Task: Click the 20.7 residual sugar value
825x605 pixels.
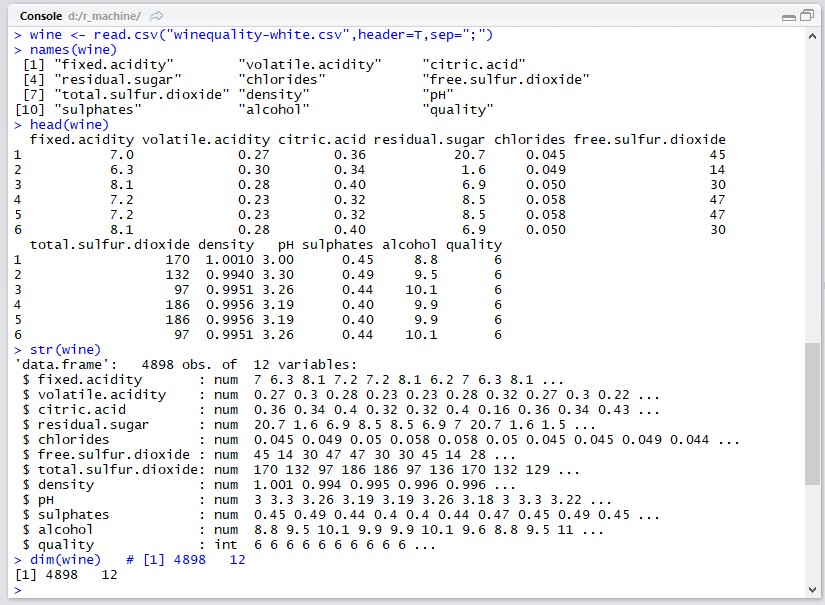Action: pyautogui.click(x=470, y=155)
